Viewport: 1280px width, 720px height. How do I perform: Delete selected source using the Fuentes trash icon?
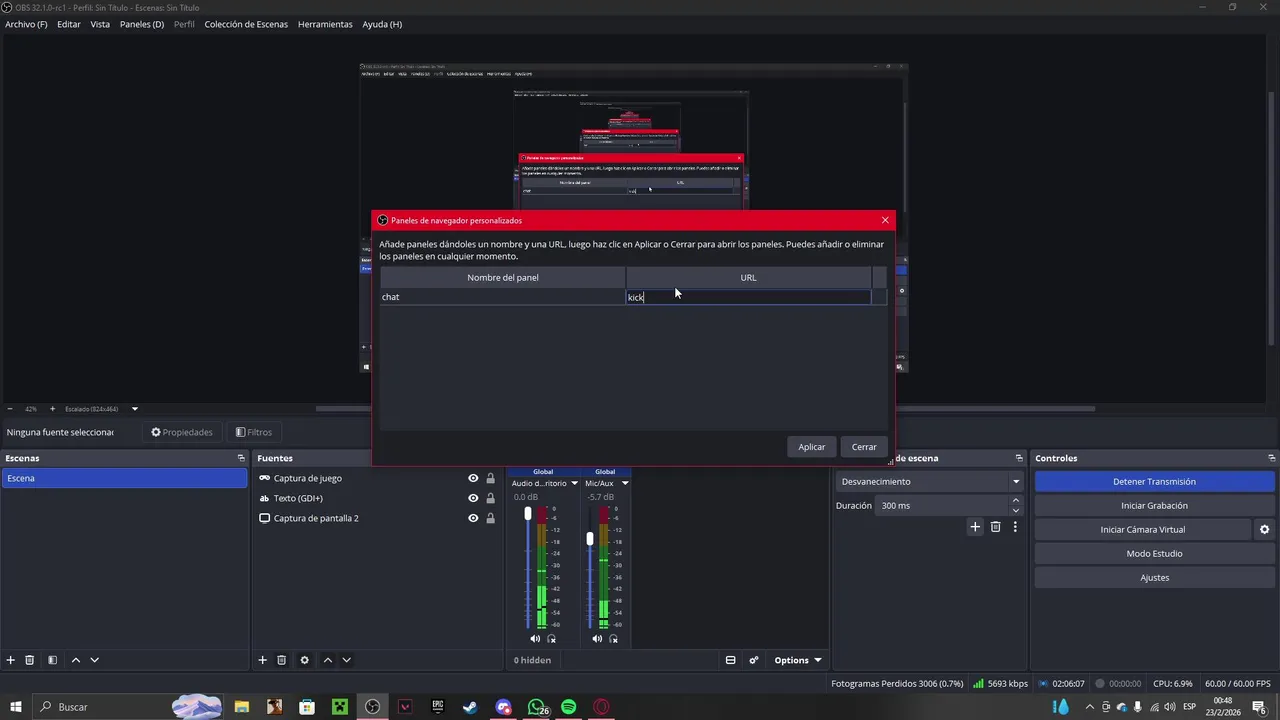pos(282,660)
